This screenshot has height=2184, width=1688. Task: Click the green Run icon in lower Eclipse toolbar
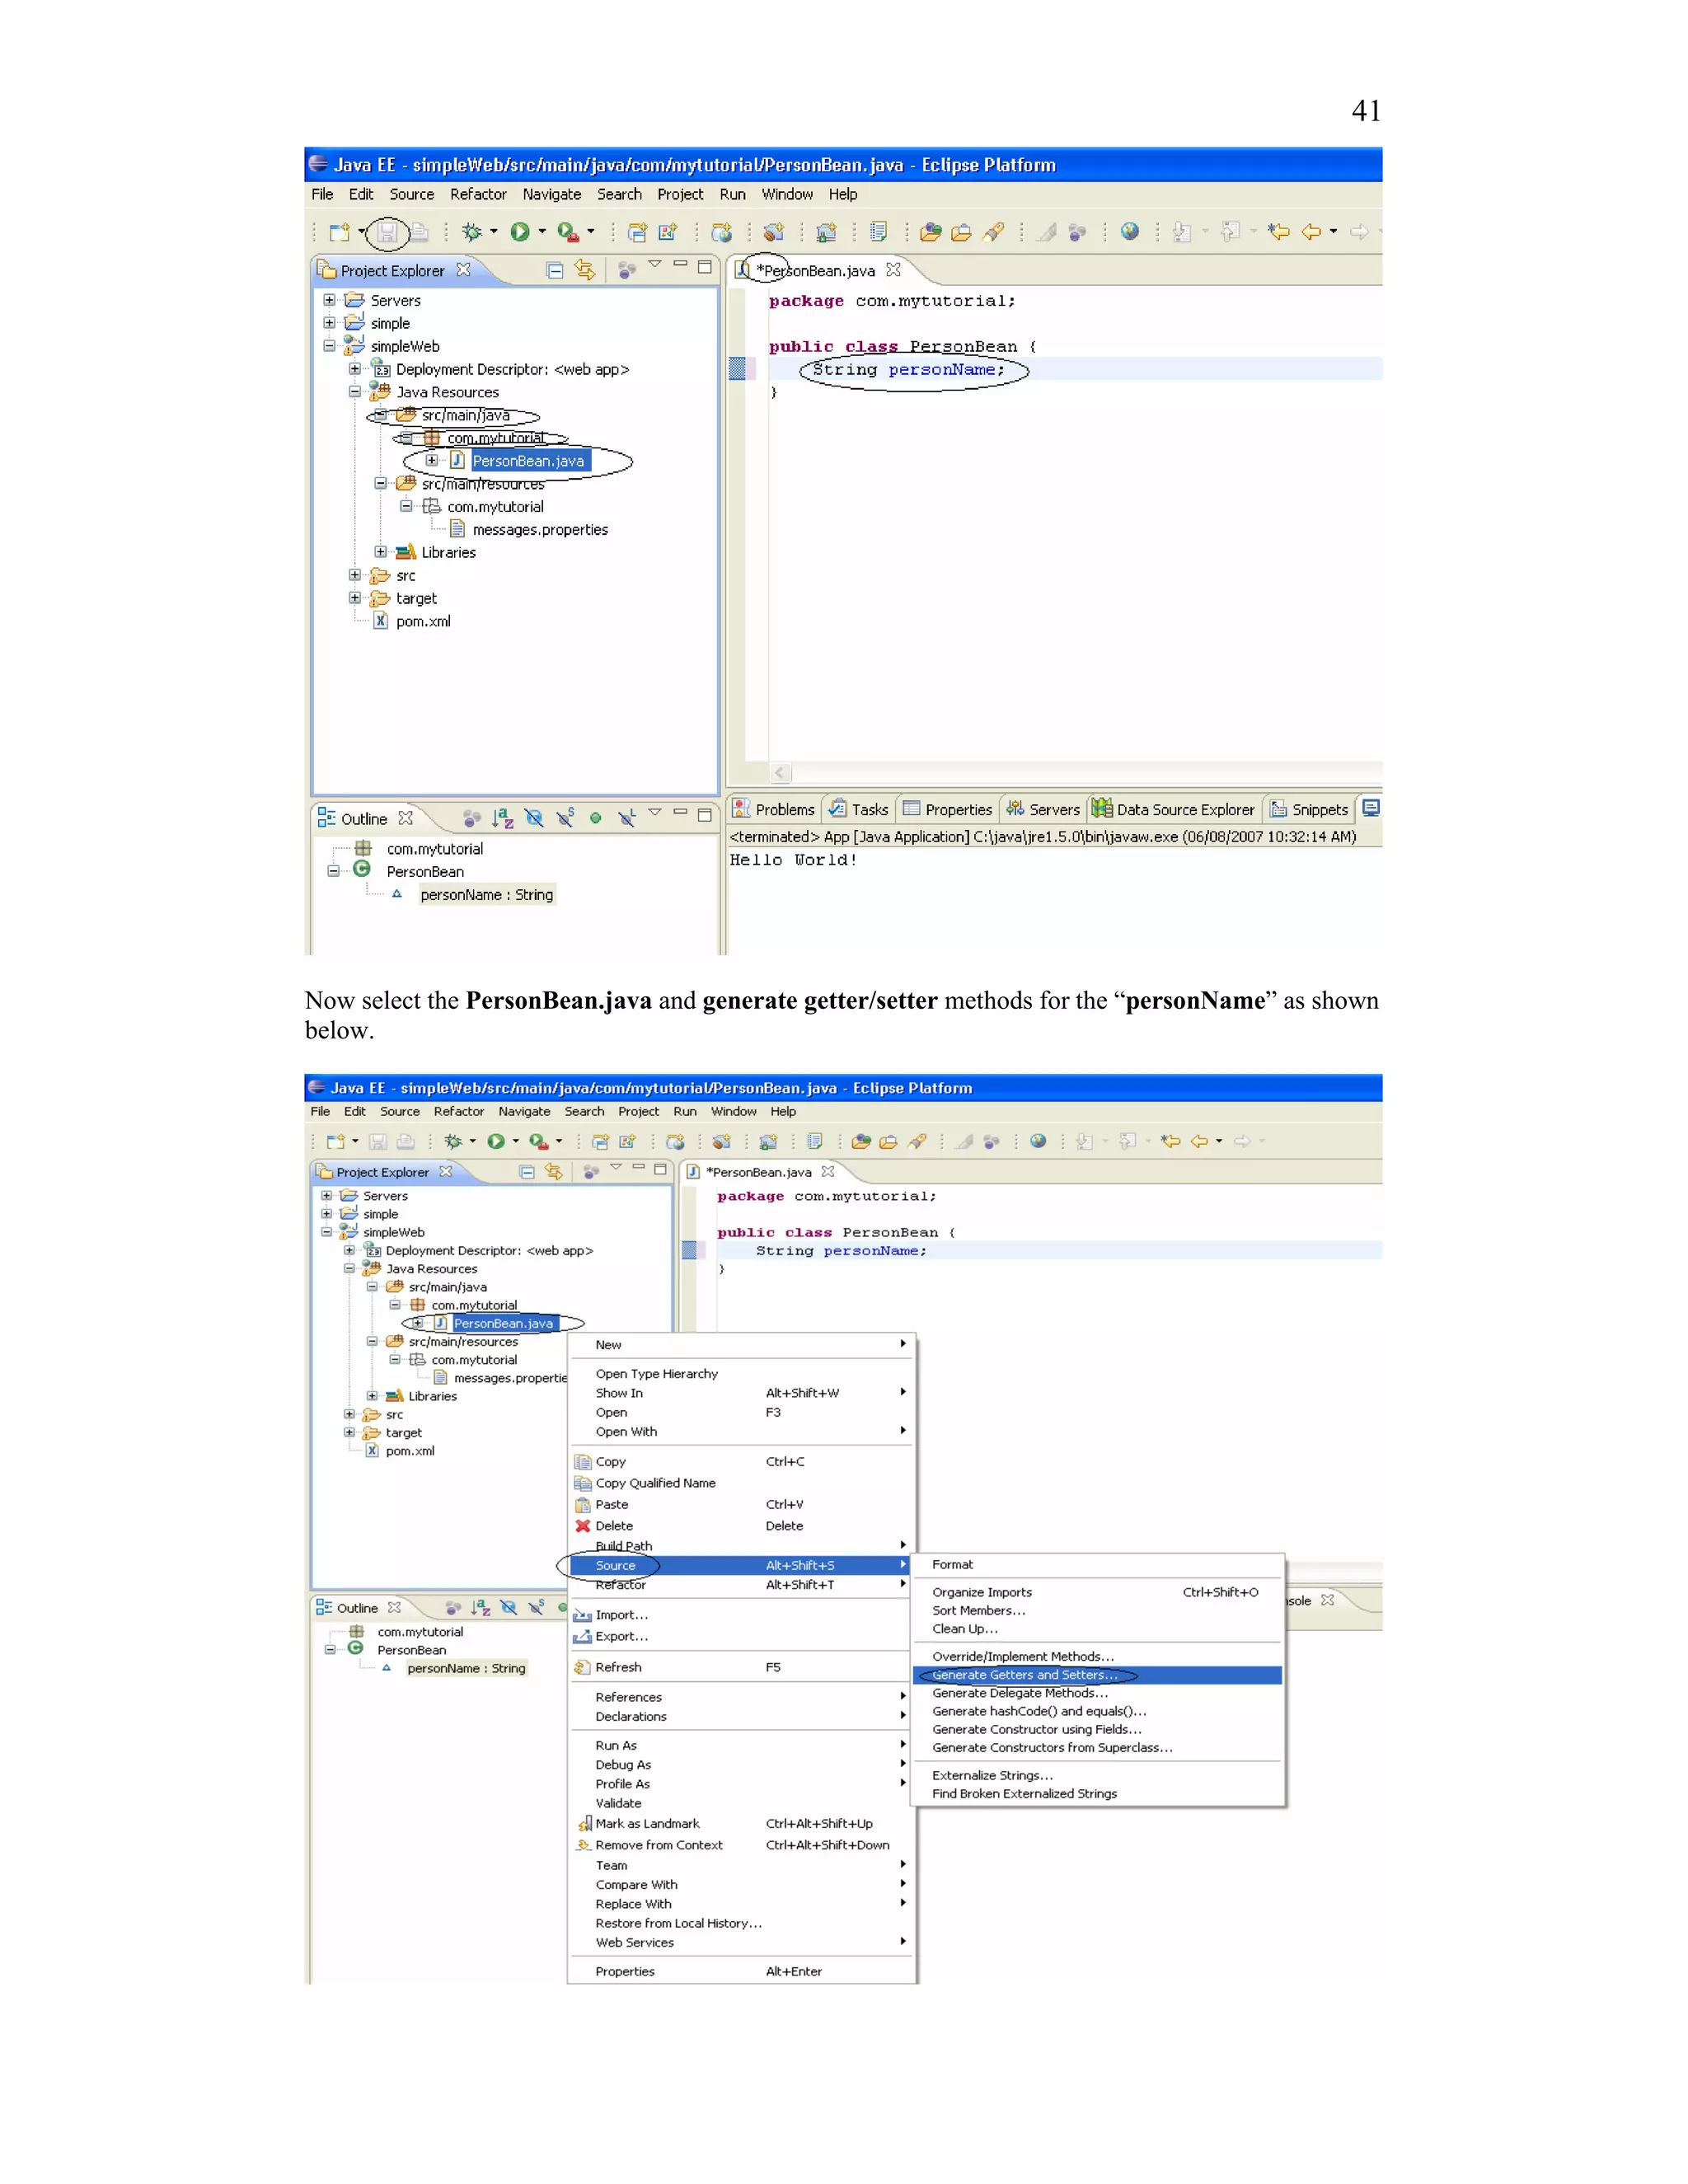point(496,1141)
